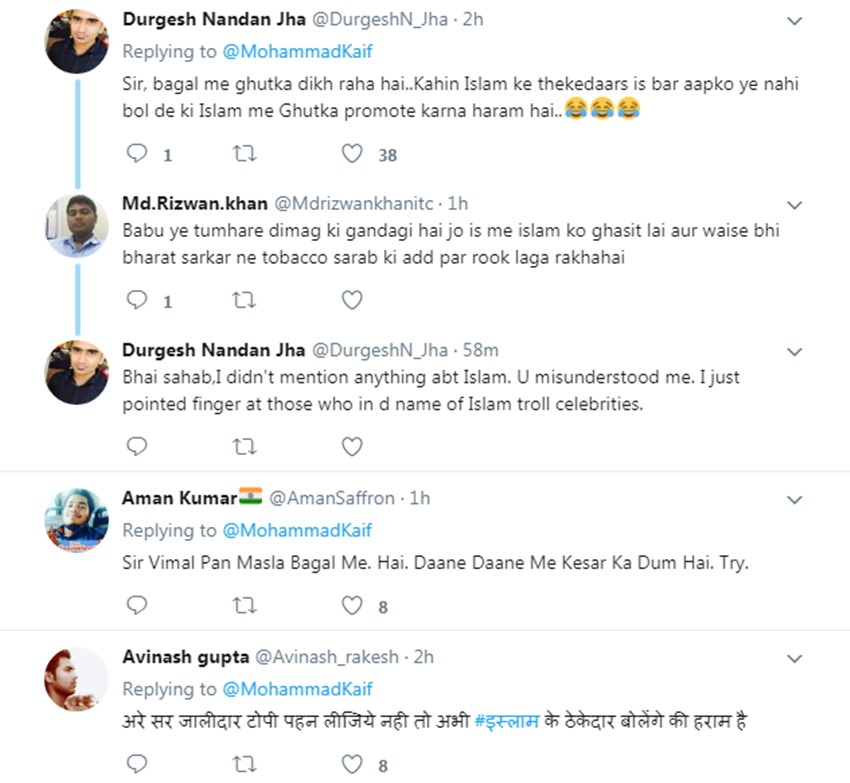Viewport: 850px width, 783px height.
Task: Retweet Durgesh Nandan Jha's first tweet
Action: tap(244, 154)
